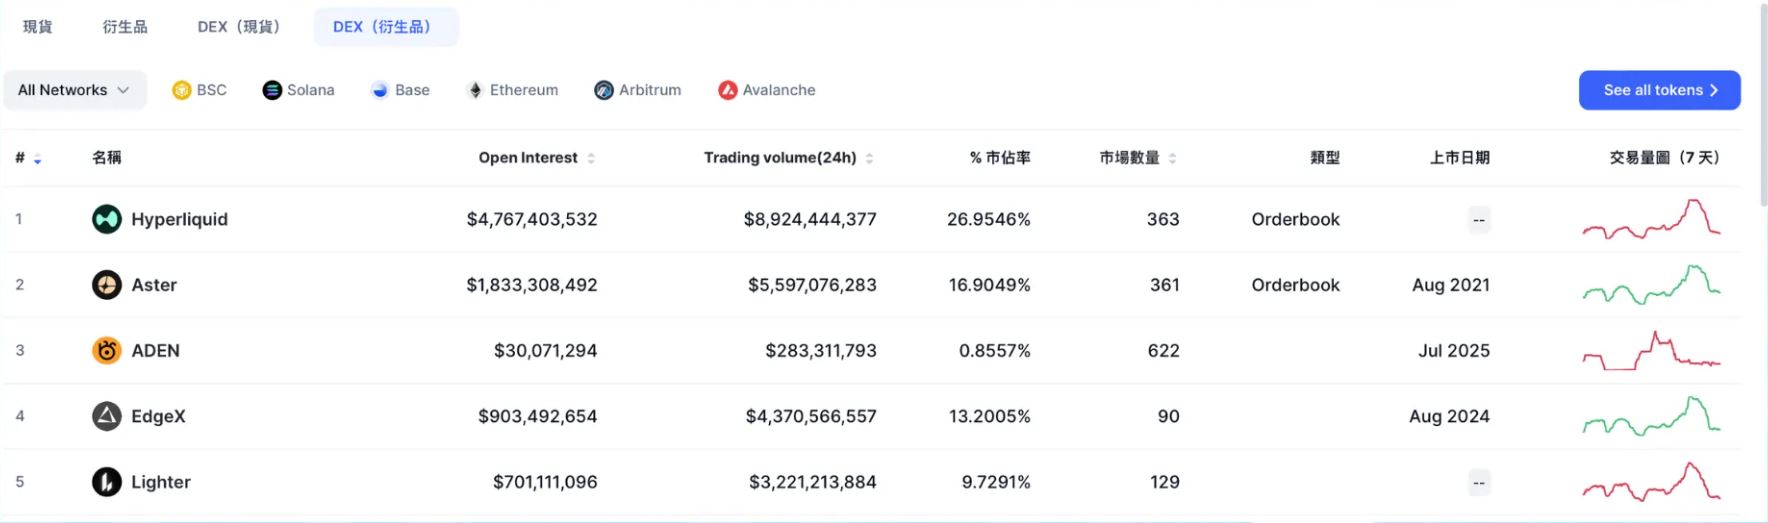Sort by Trading volume(24h) arrows
The width and height of the screenshot is (1768, 523).
pos(869,158)
